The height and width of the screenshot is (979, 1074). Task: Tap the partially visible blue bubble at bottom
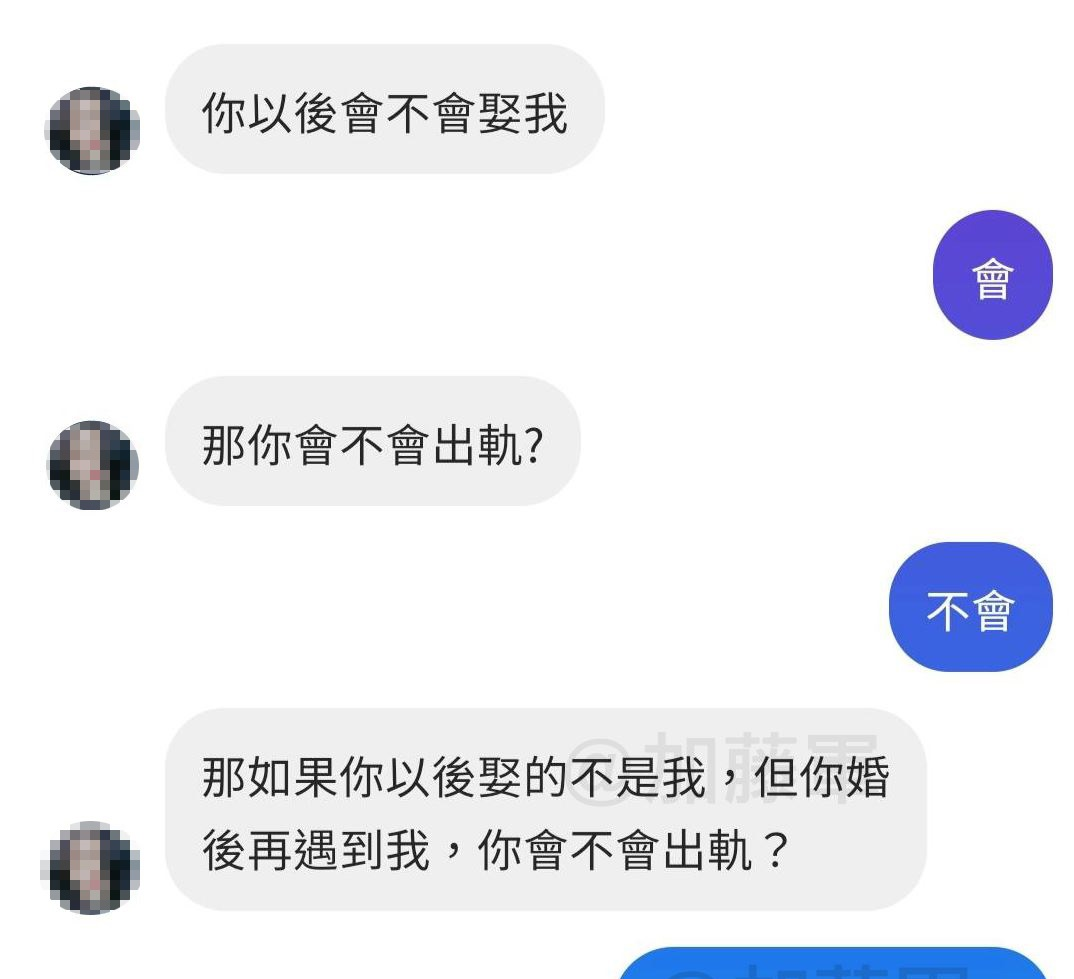click(x=833, y=963)
